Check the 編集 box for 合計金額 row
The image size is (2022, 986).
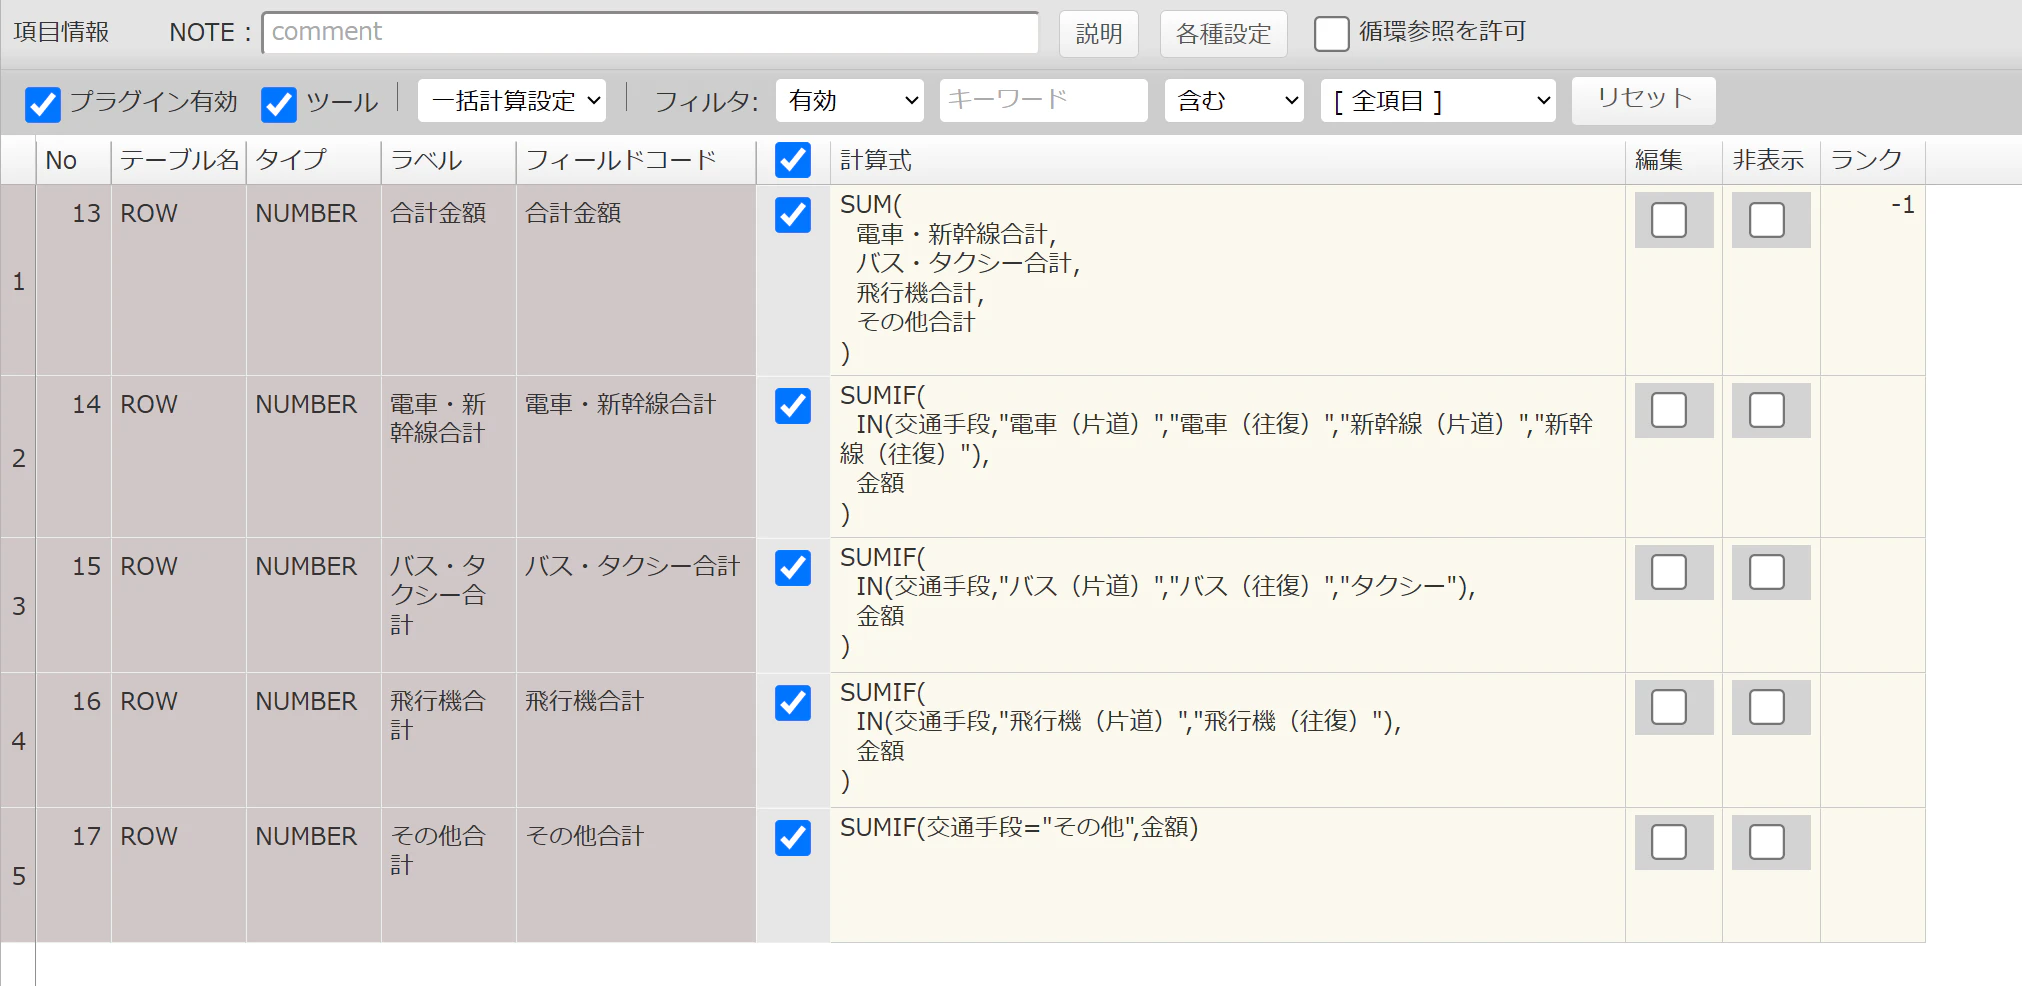pos(1669,220)
